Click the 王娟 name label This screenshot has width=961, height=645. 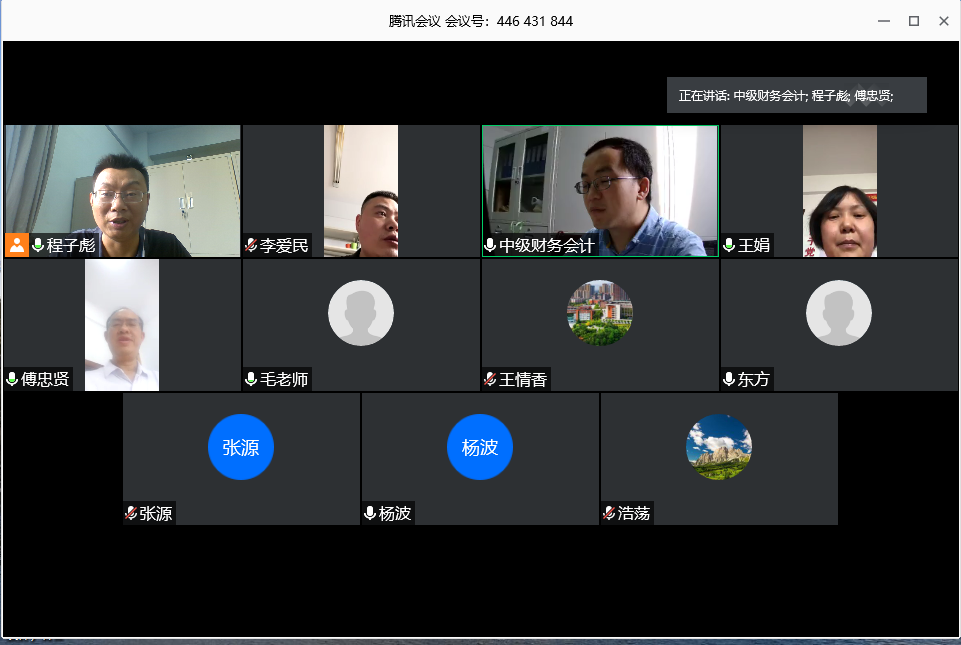point(754,245)
